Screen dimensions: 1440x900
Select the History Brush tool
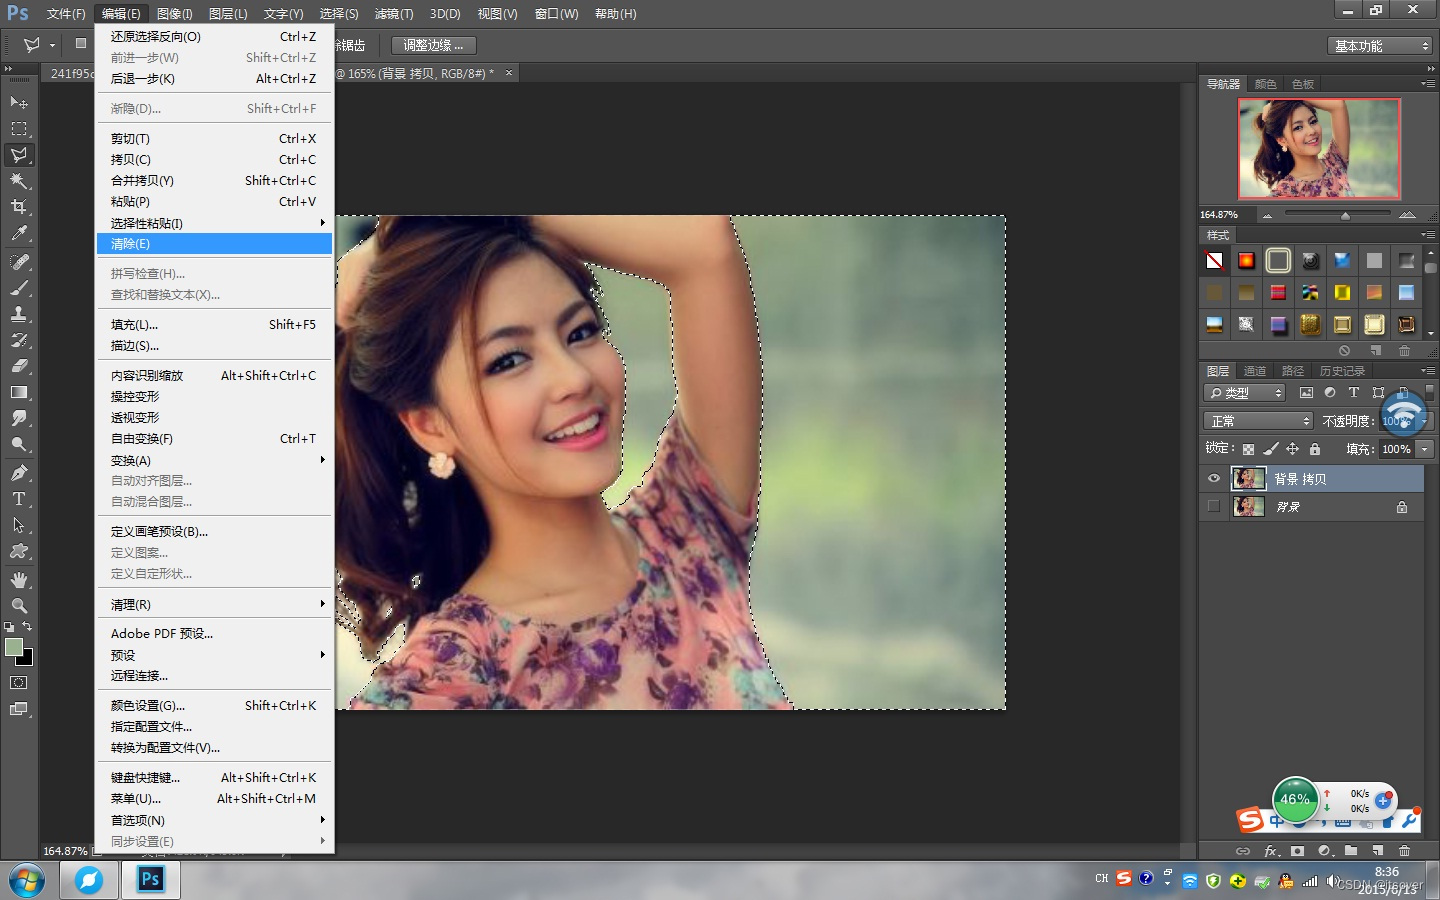pyautogui.click(x=19, y=340)
